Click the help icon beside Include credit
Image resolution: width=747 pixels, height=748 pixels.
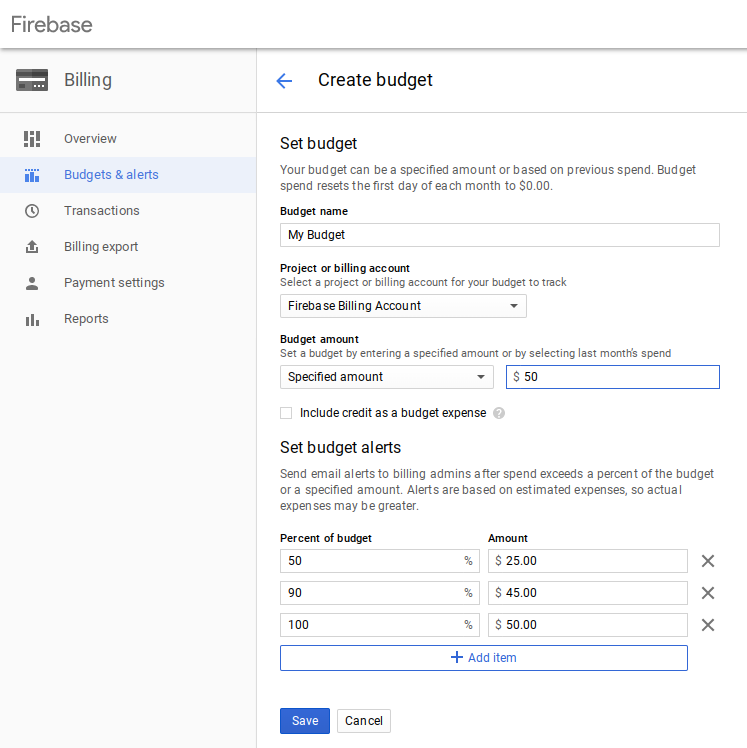pyautogui.click(x=499, y=413)
